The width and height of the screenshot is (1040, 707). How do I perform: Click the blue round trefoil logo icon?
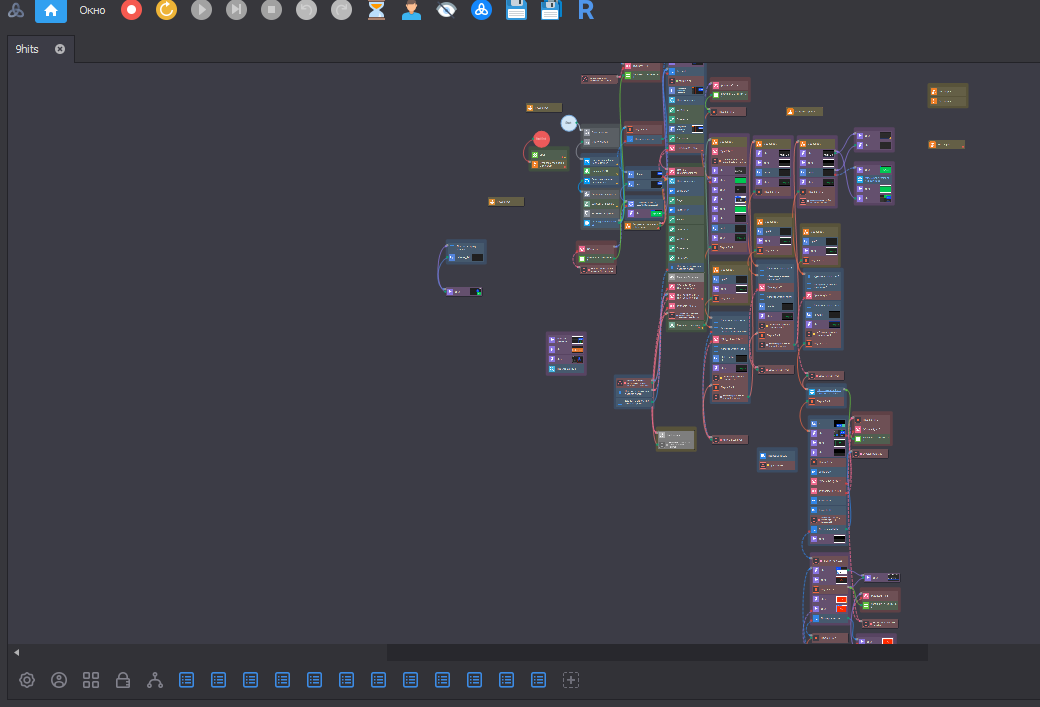pyautogui.click(x=481, y=11)
